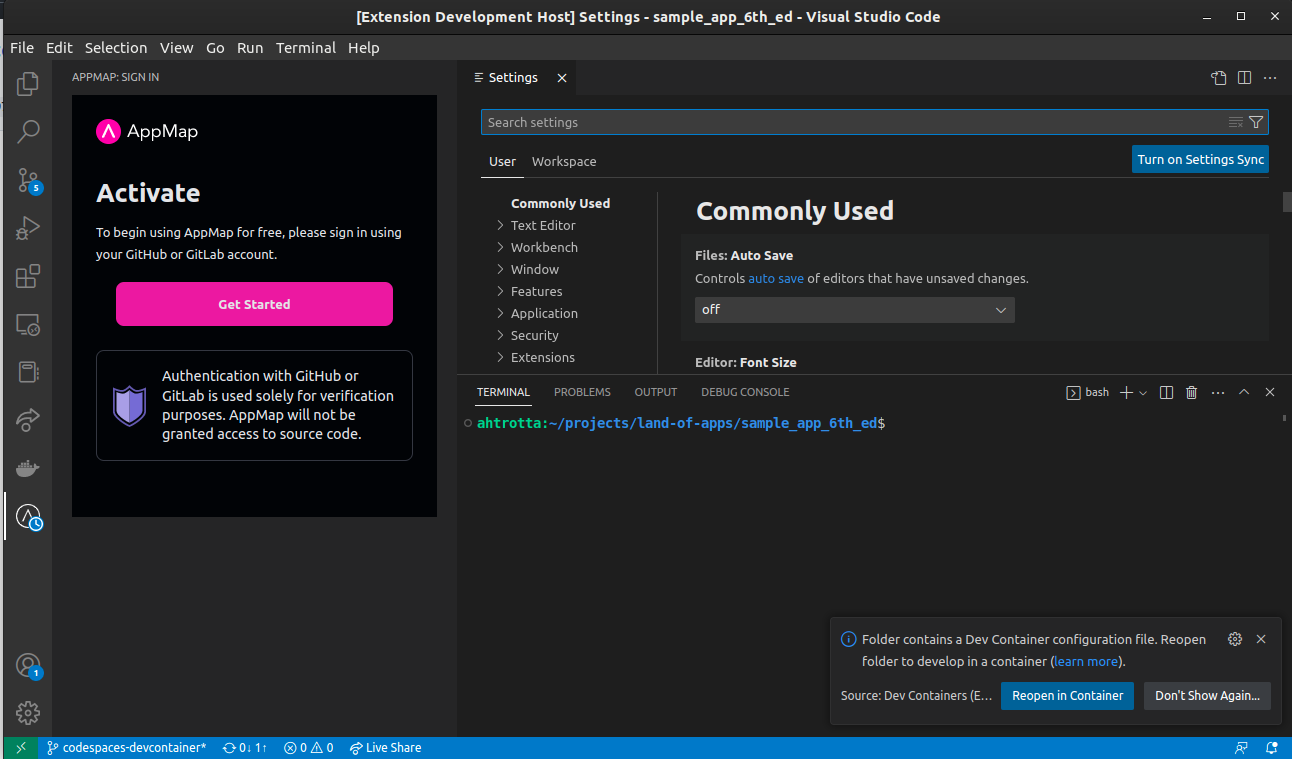Open the Docker extension in the sidebar
The image size is (1292, 759).
pos(27,467)
